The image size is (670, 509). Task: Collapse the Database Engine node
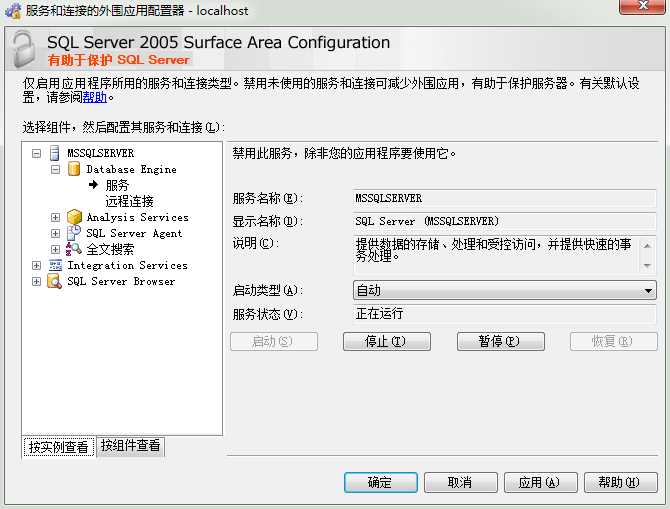(x=56, y=169)
